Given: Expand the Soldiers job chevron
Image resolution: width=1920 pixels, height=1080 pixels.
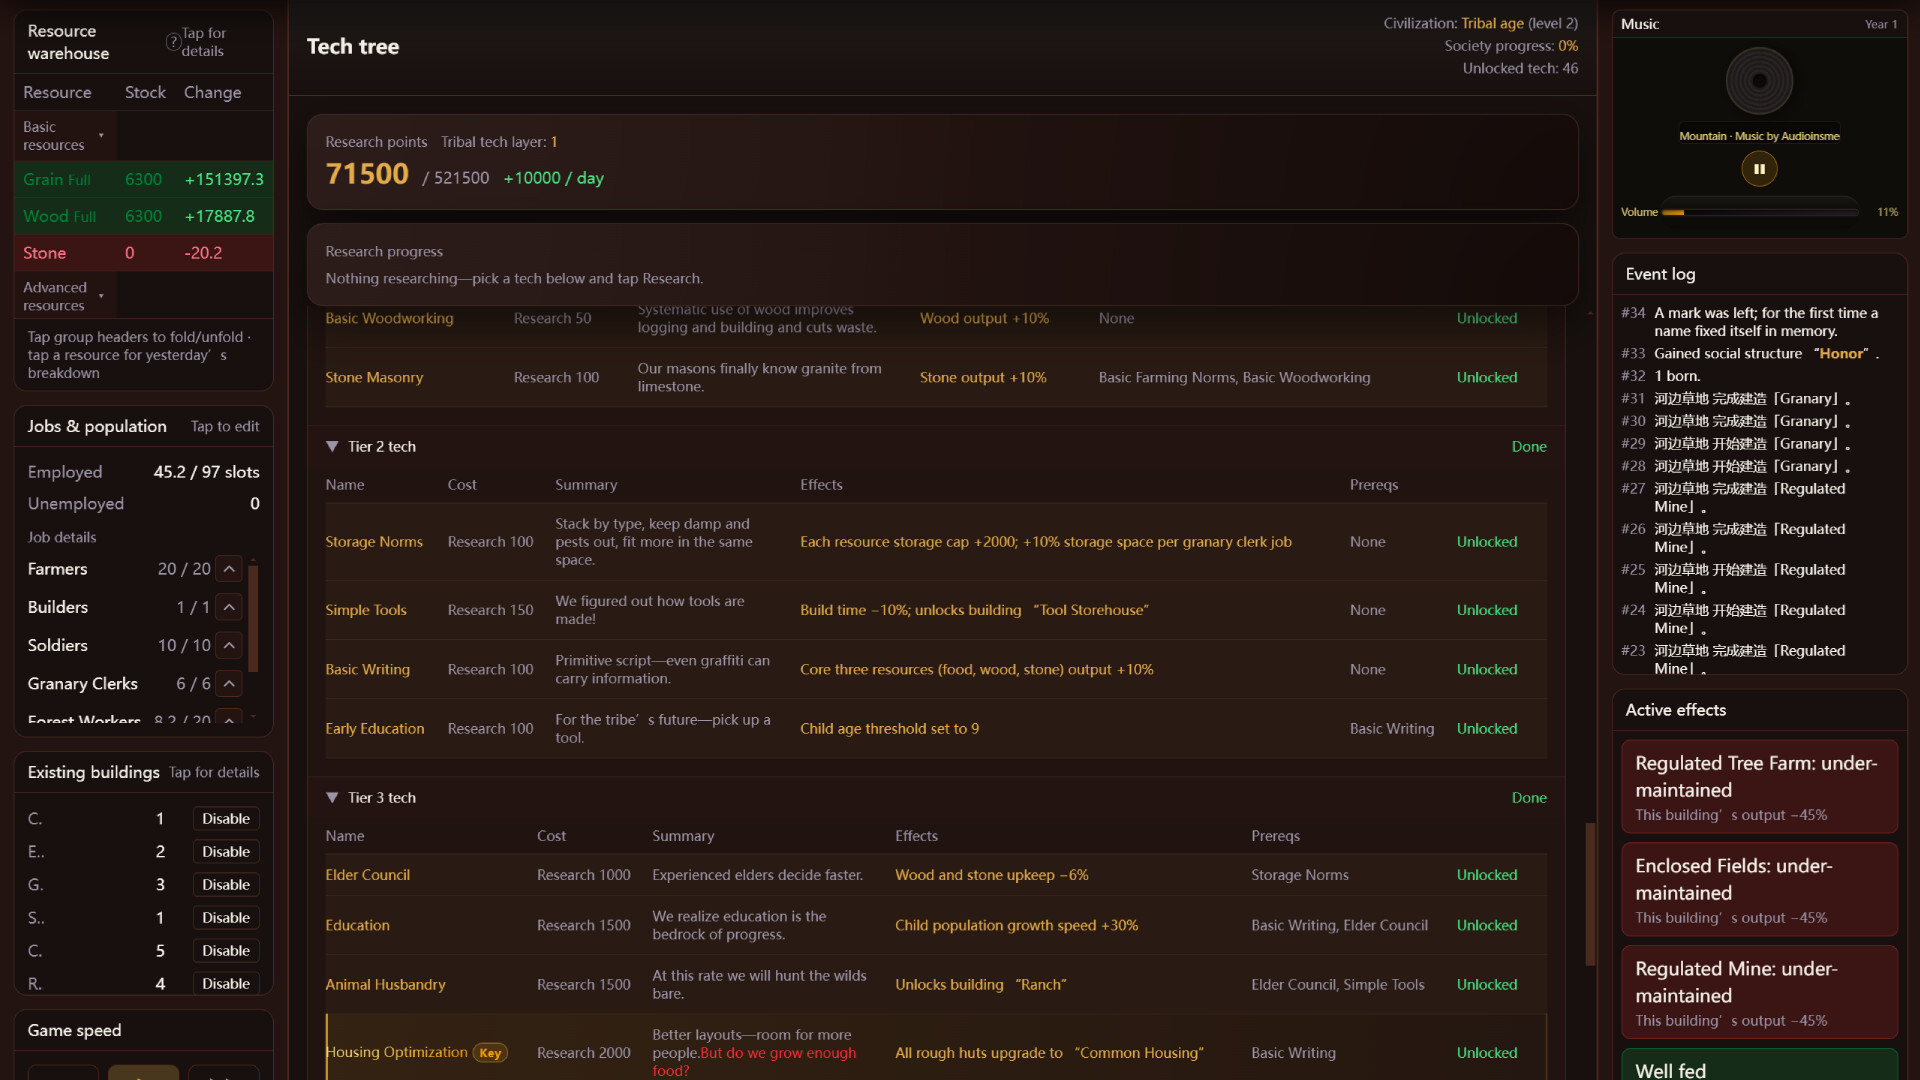Looking at the screenshot, I should click(229, 645).
